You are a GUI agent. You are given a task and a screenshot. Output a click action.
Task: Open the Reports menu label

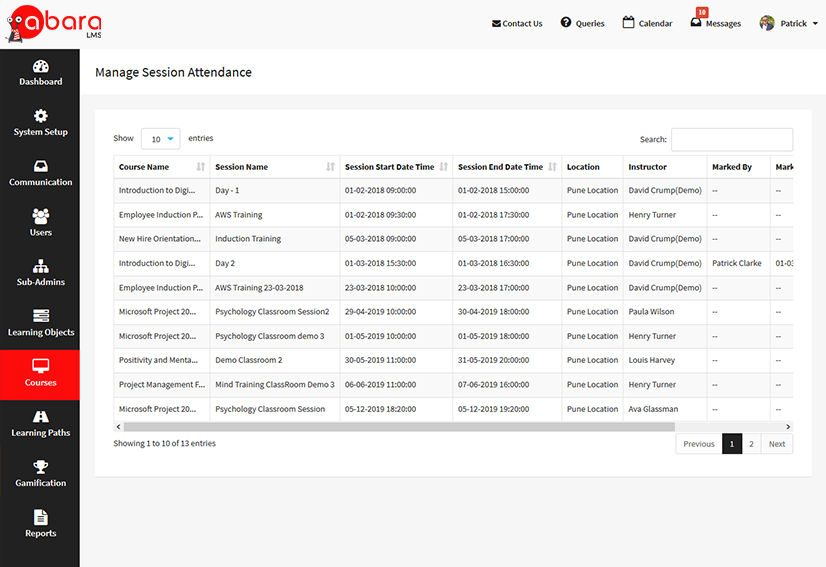tap(41, 533)
